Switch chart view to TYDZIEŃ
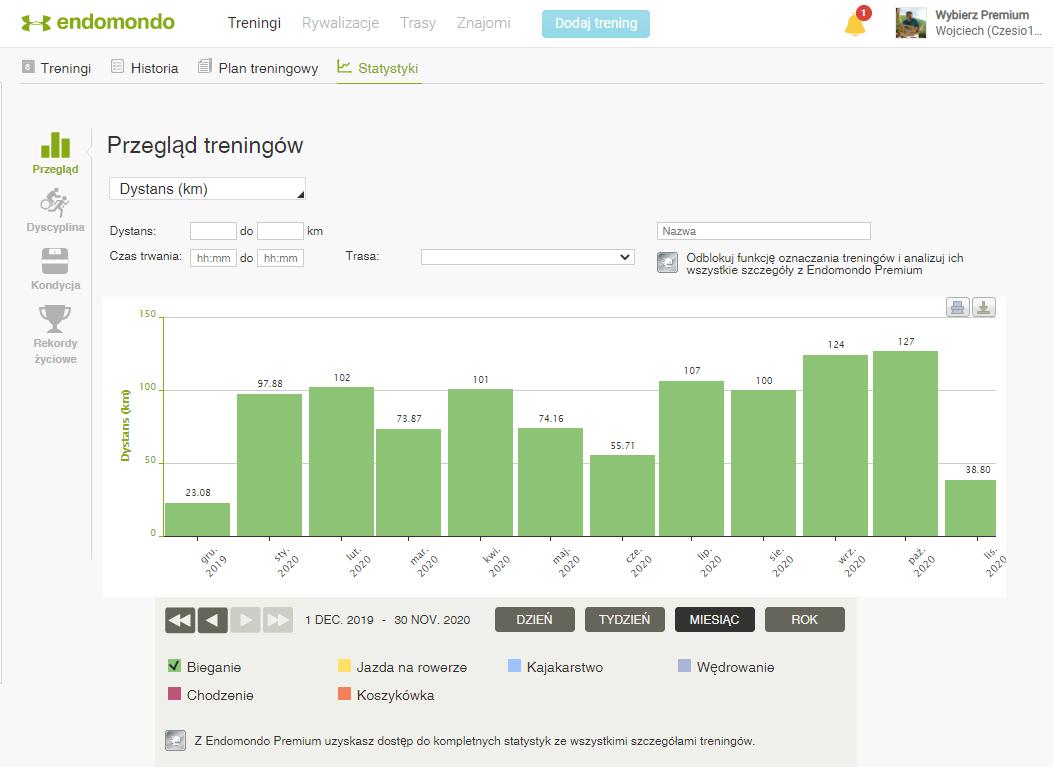1053x767 pixels. (624, 620)
